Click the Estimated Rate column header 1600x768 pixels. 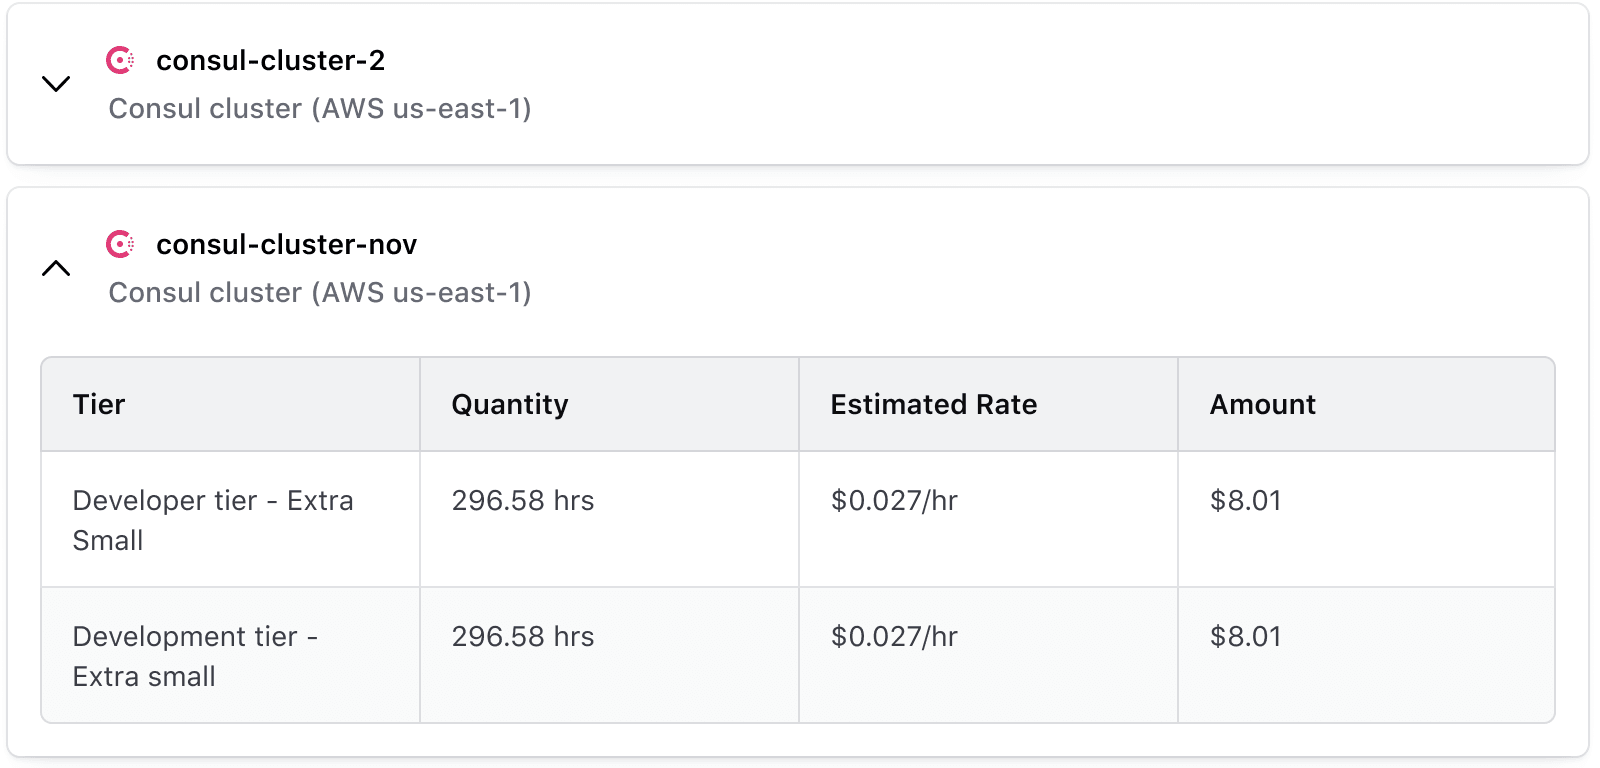coord(933,404)
